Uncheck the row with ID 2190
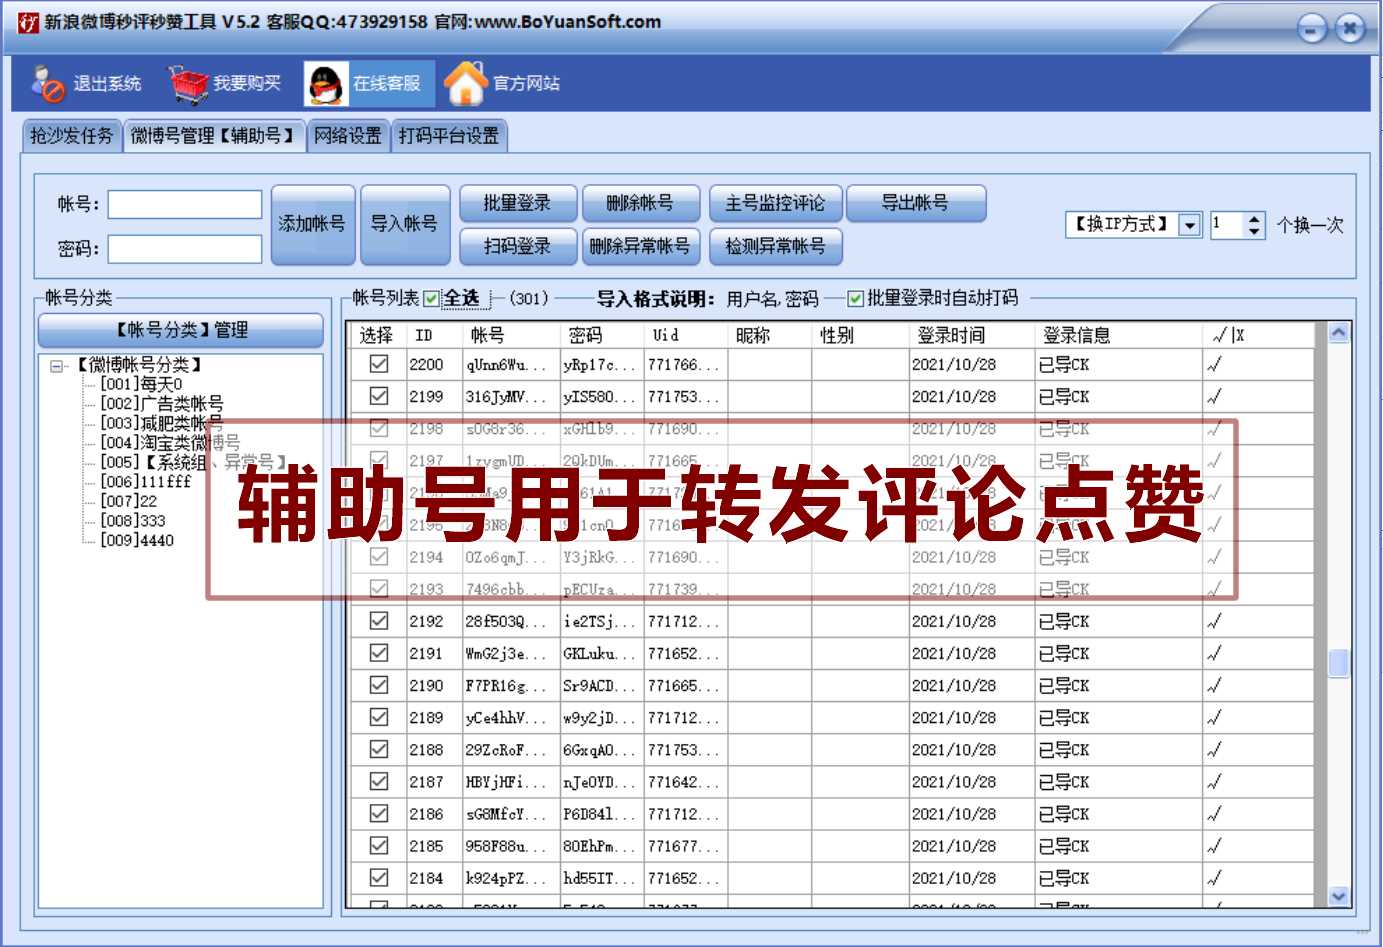Viewport: 1383px width, 947px height. tap(379, 685)
